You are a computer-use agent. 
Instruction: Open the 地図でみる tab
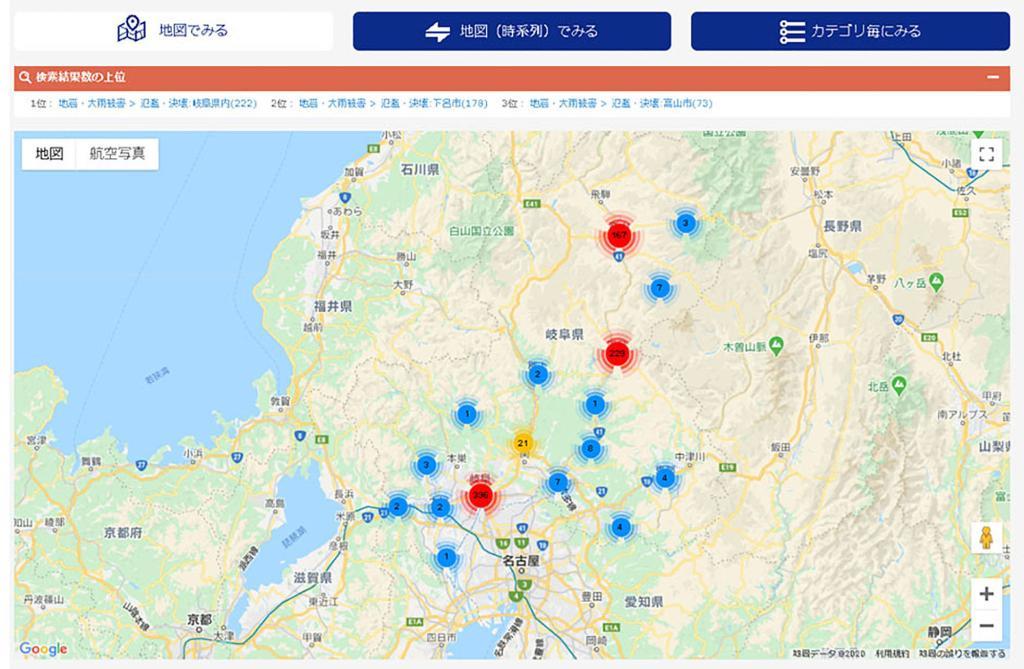pyautogui.click(x=173, y=31)
